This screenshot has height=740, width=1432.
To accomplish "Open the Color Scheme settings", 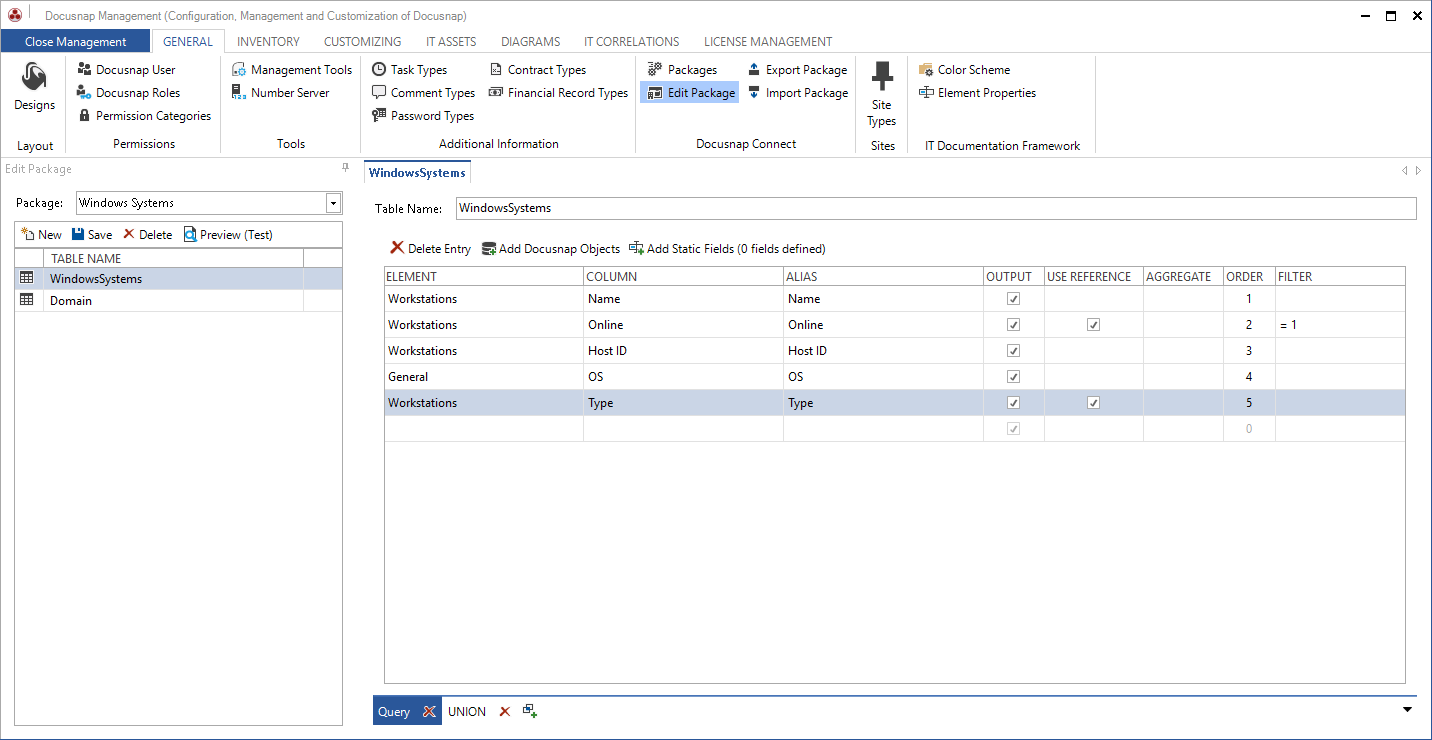I will pyautogui.click(x=964, y=70).
